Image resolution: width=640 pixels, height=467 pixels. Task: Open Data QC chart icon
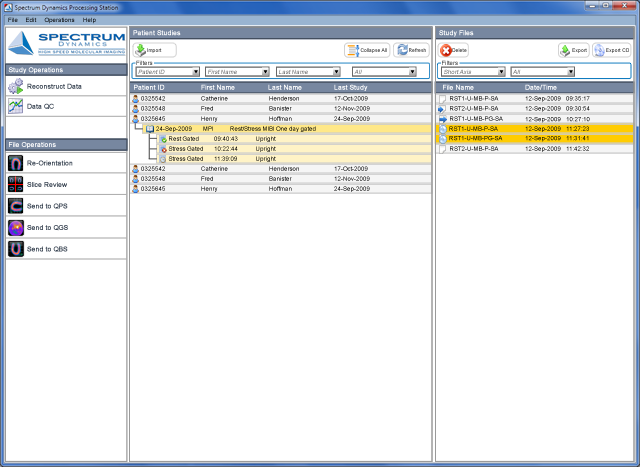click(x=16, y=106)
